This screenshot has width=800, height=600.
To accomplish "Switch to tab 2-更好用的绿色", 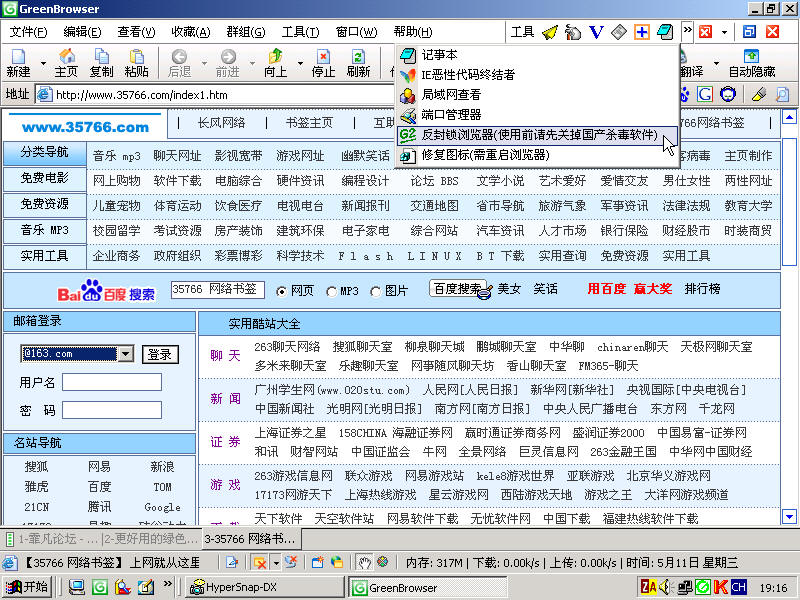I will (x=150, y=539).
